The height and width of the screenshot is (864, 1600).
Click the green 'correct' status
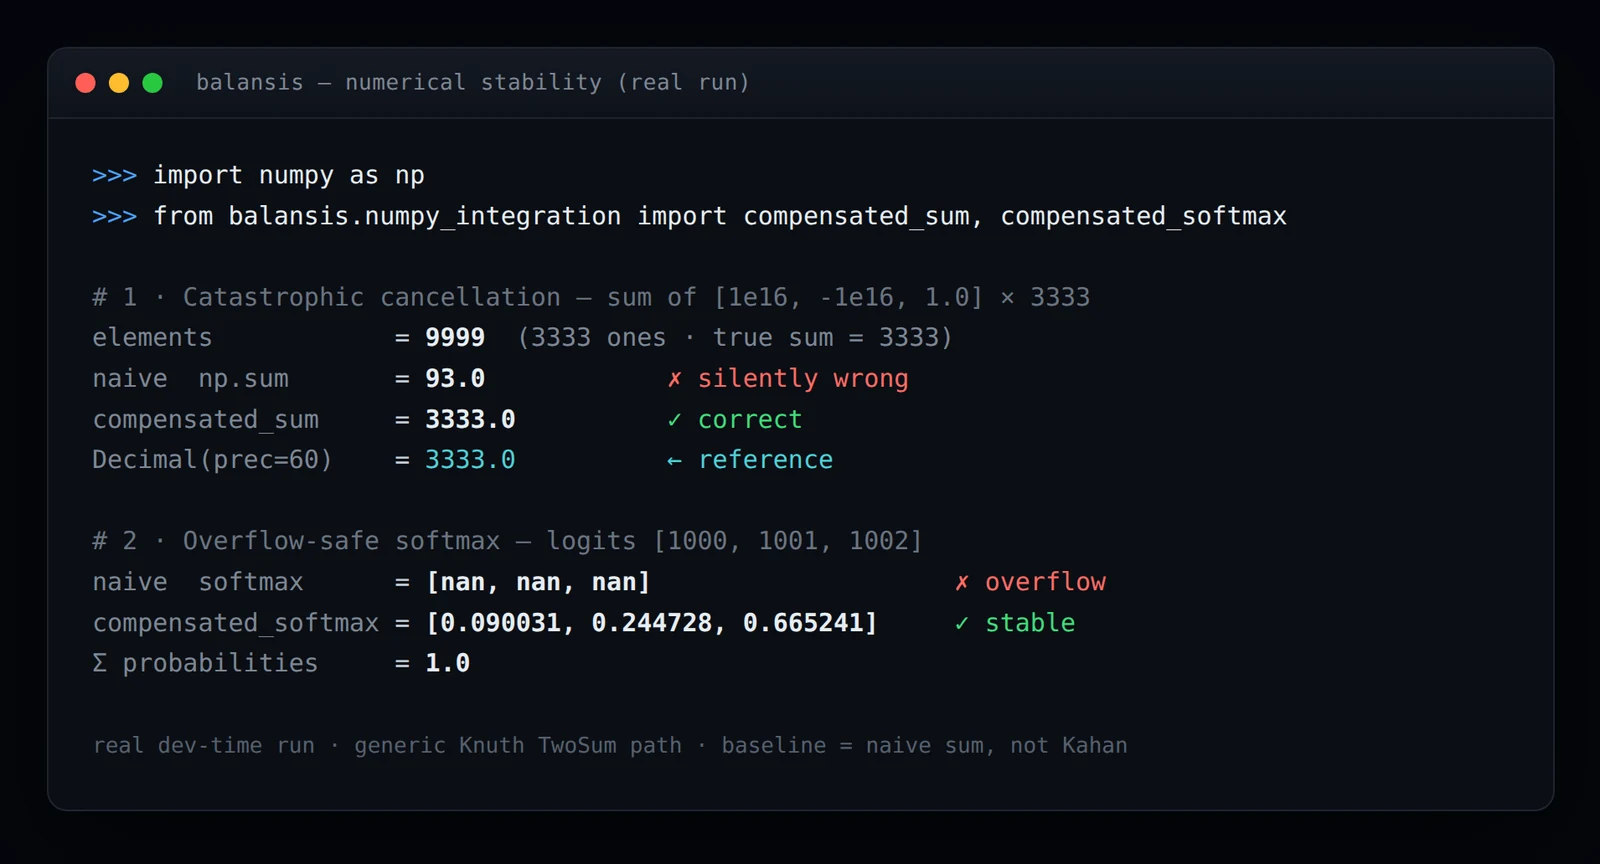tap(735, 420)
